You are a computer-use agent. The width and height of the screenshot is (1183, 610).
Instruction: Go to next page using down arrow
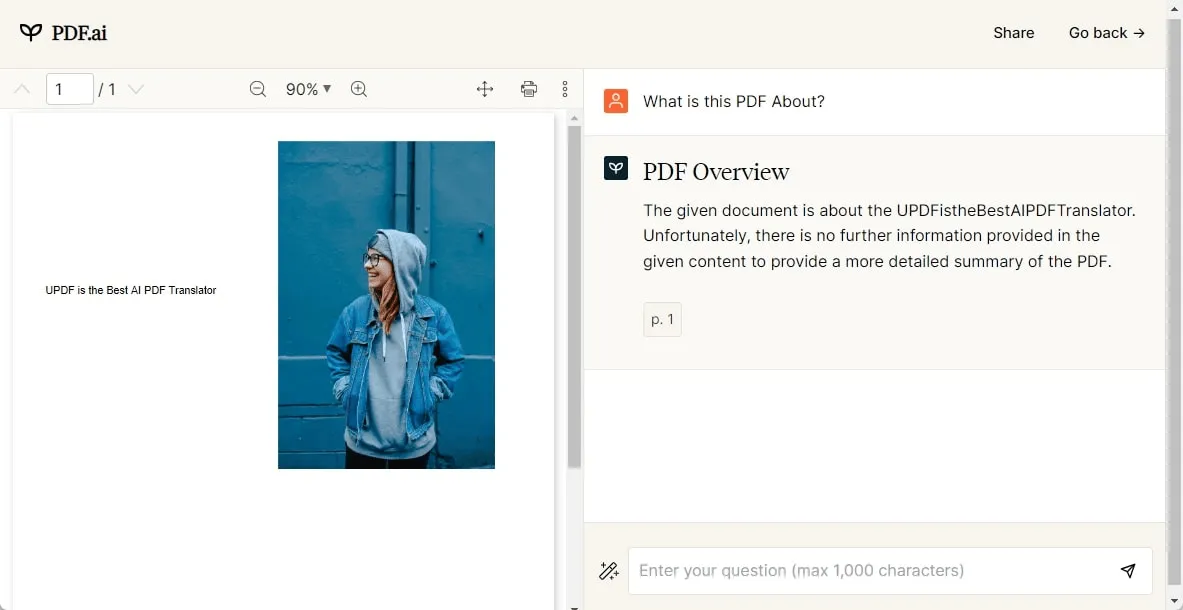pyautogui.click(x=136, y=89)
